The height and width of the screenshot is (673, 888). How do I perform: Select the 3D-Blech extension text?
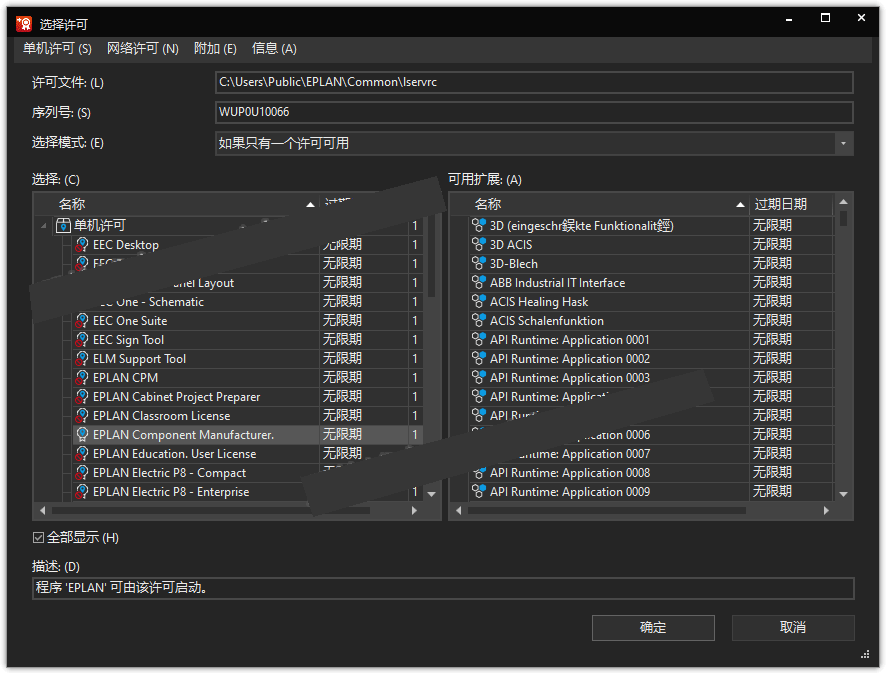[x=514, y=264]
